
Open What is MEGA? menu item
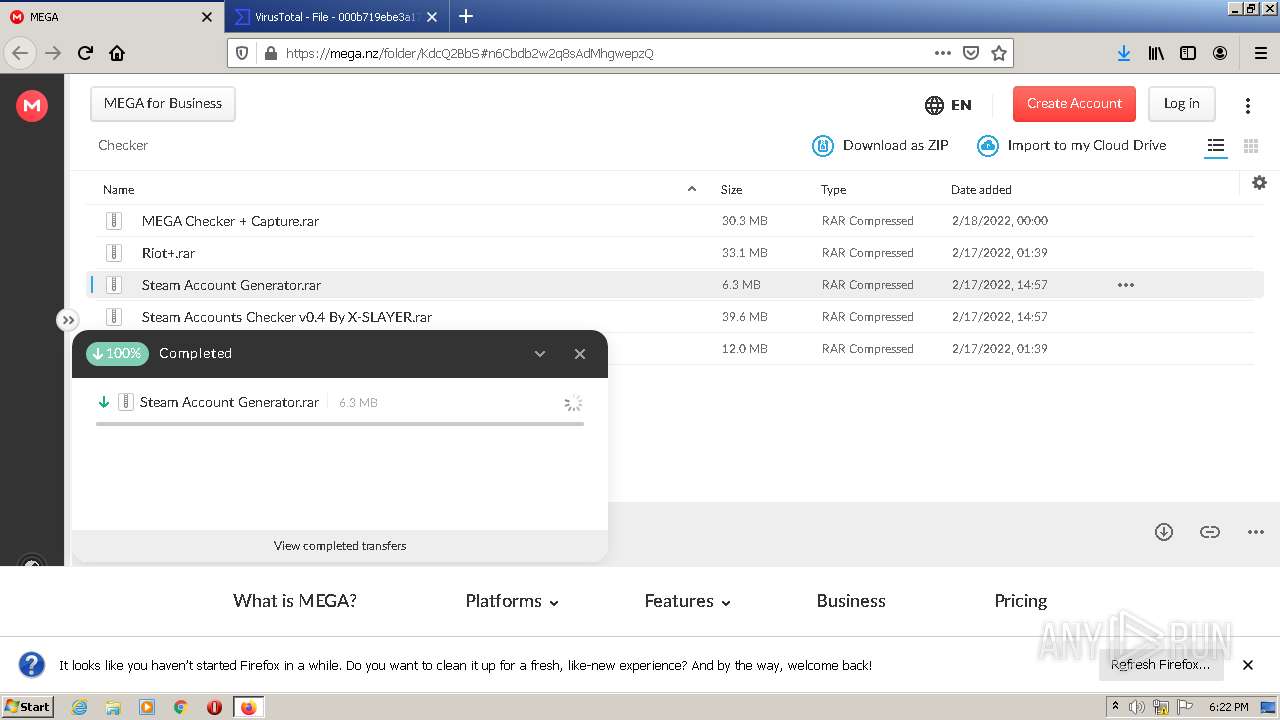tap(295, 601)
